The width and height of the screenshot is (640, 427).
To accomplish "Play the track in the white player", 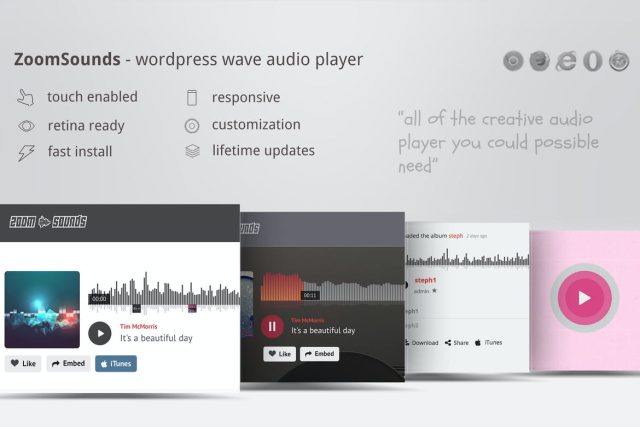I will (x=100, y=333).
